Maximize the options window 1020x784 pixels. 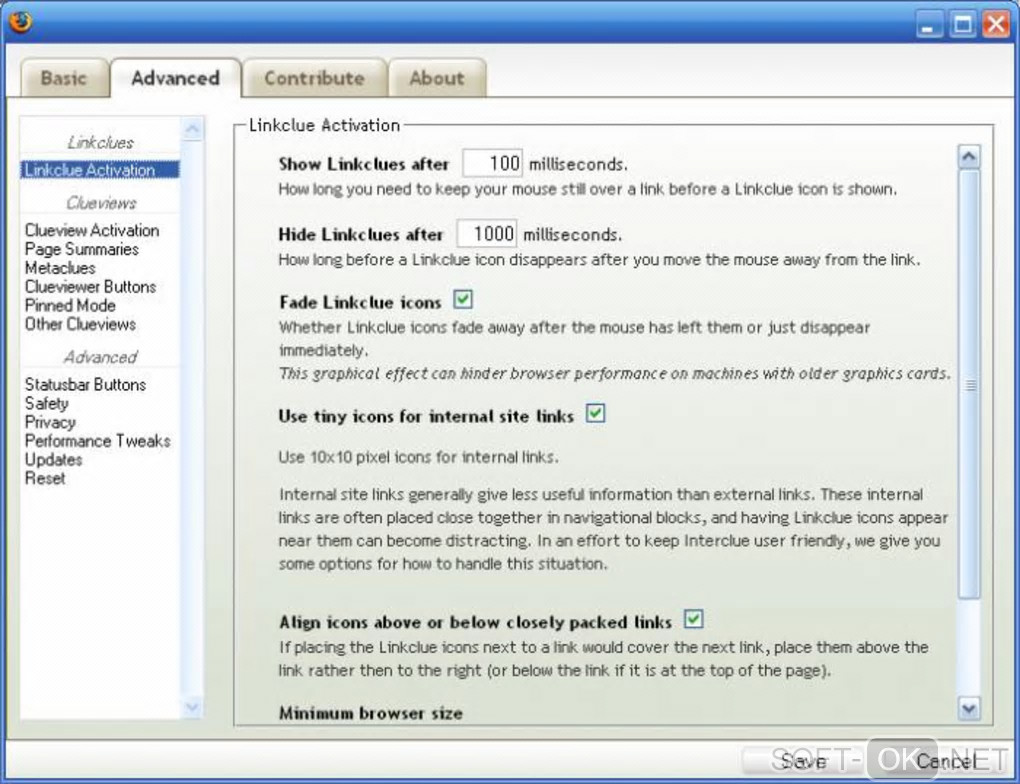(x=963, y=25)
